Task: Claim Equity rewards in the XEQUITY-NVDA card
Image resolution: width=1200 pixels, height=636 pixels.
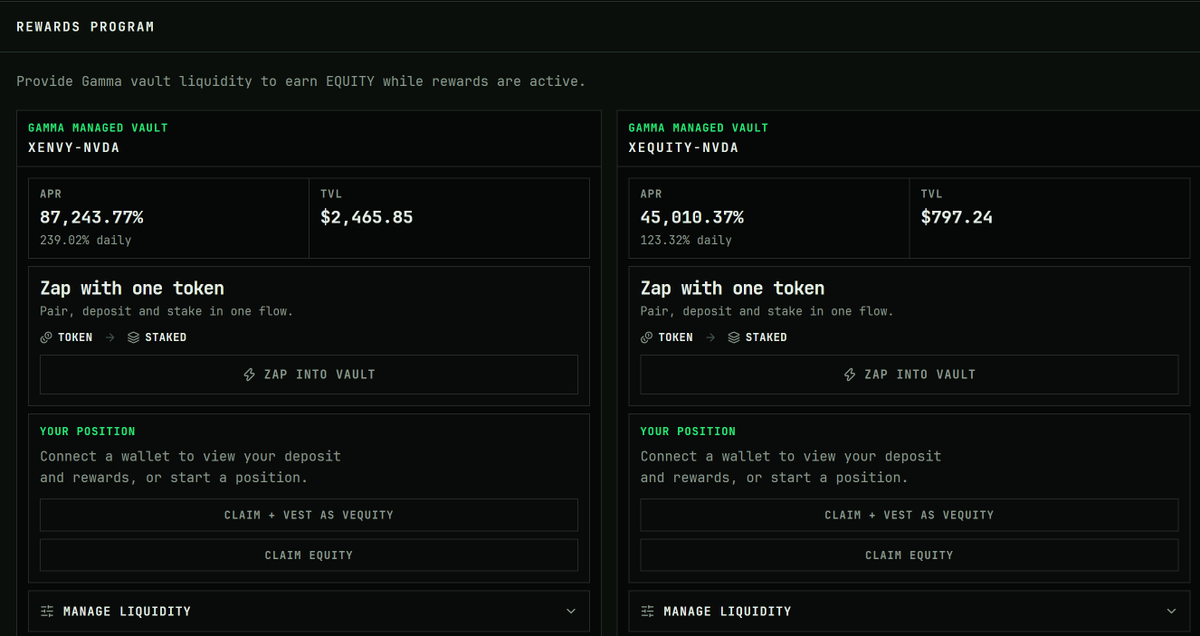Action: tap(909, 555)
